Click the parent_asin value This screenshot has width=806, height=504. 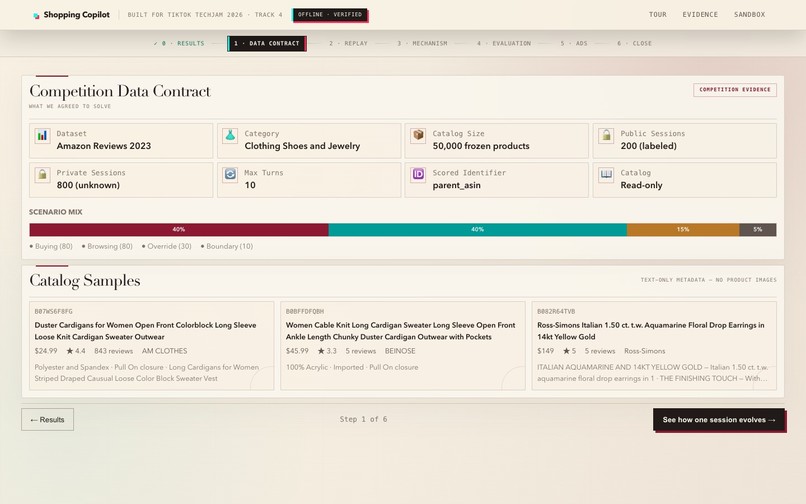(456, 186)
